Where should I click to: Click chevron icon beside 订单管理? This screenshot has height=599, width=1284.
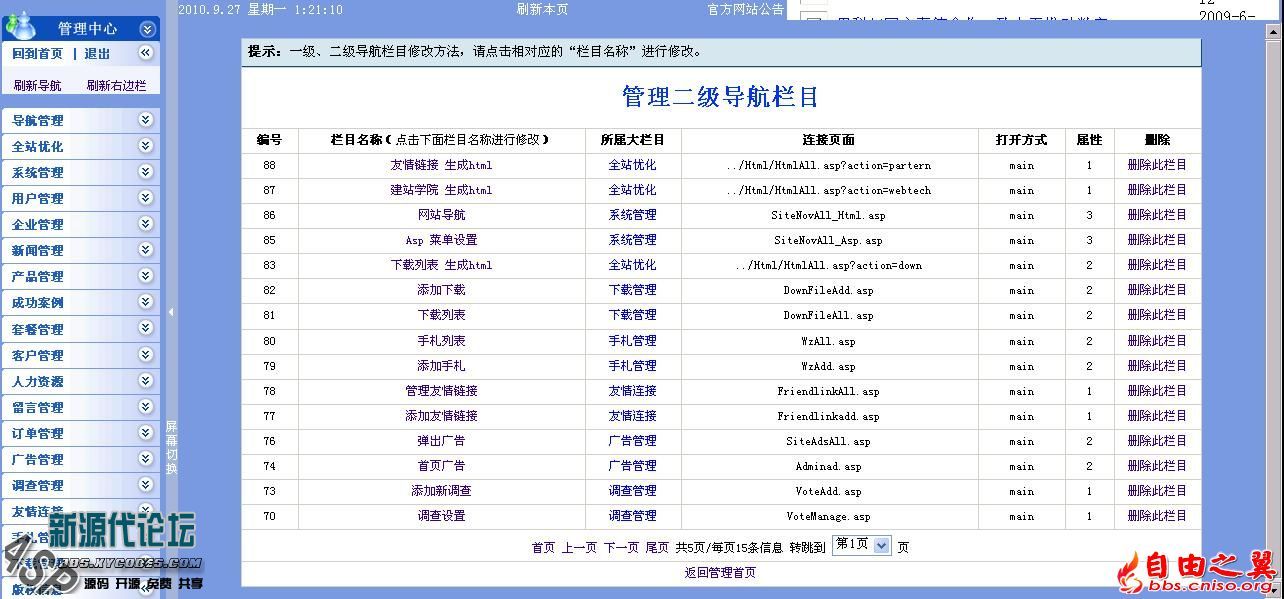146,433
